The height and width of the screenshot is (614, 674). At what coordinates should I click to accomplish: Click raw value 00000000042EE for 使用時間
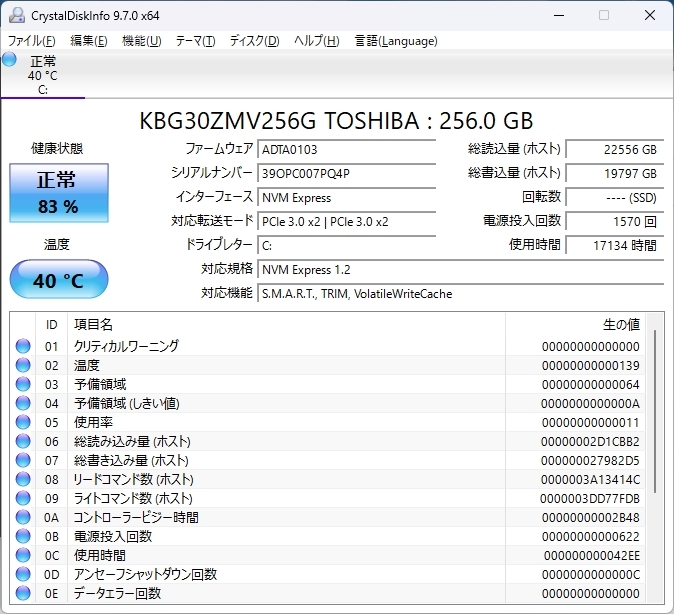[x=592, y=556]
